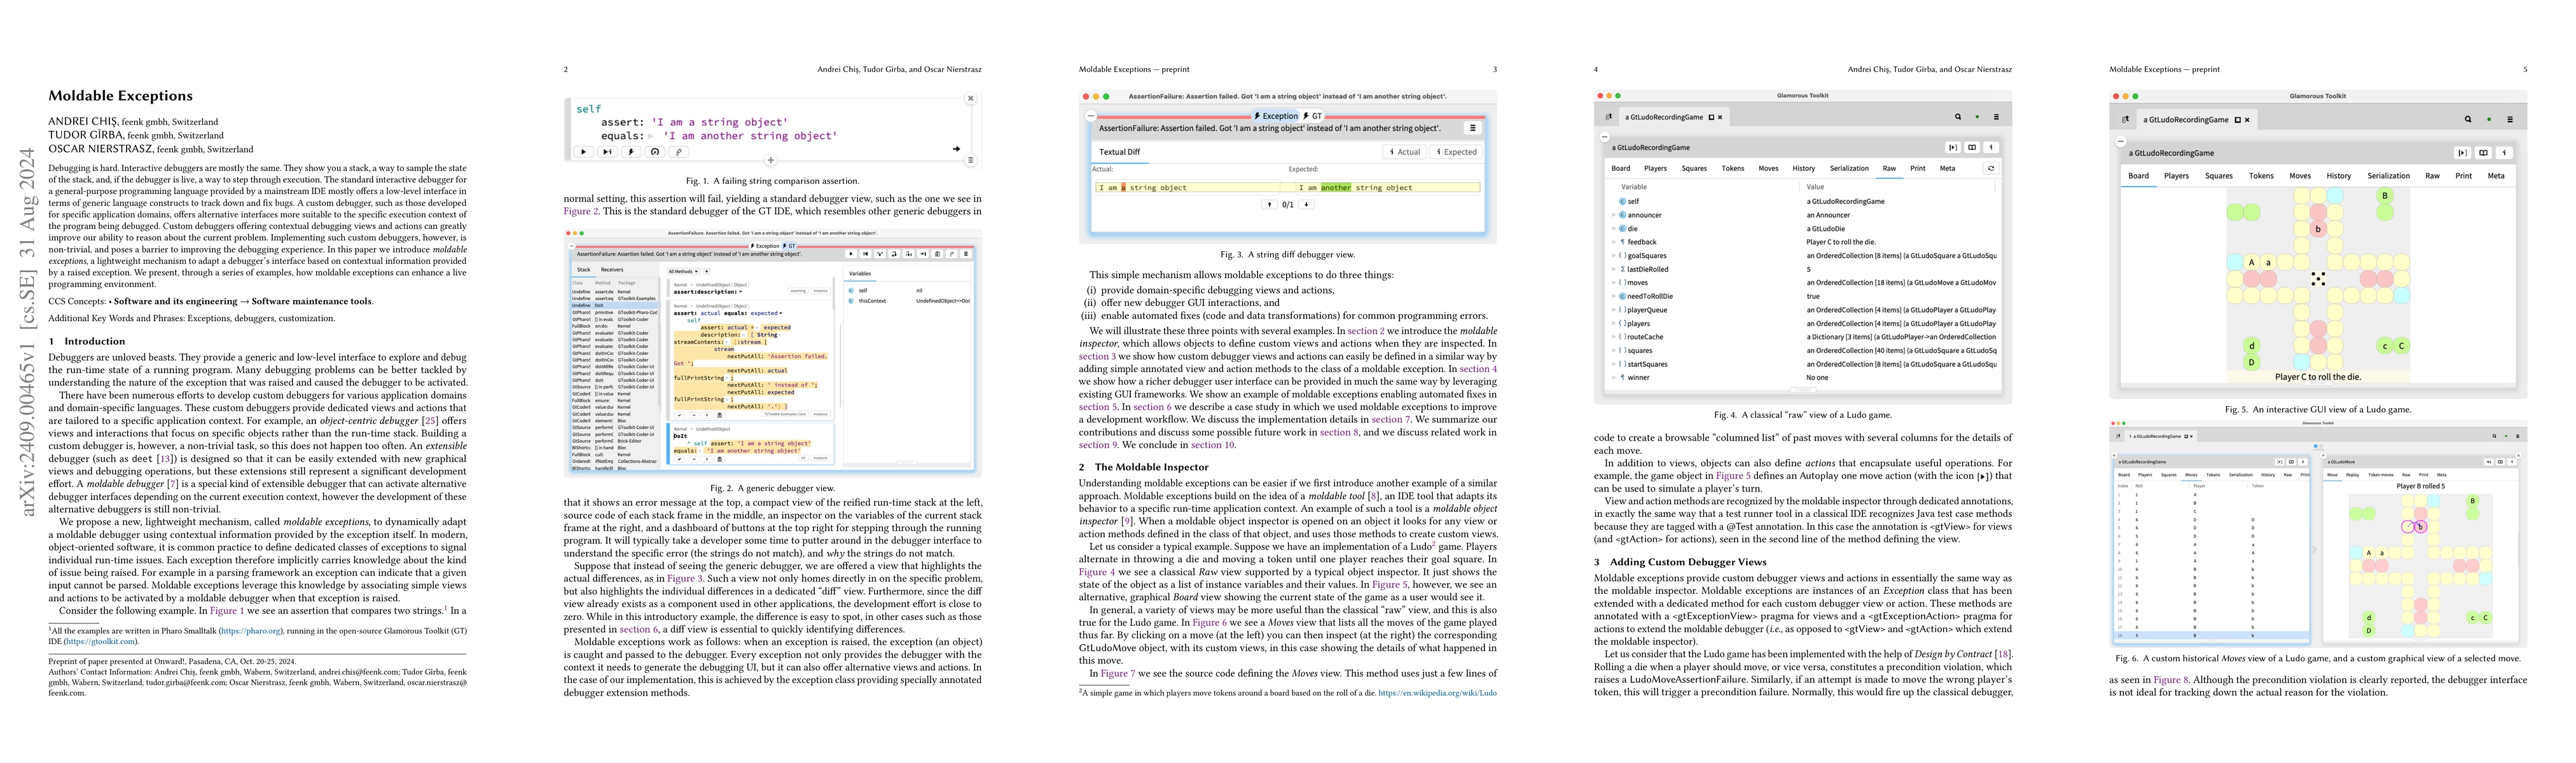
Task: Click the search icon in Fig. 4 window
Action: tap(1958, 117)
